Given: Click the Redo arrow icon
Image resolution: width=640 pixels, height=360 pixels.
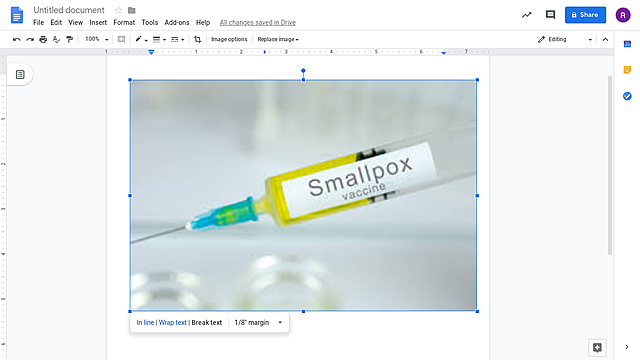Looking at the screenshot, I should point(30,39).
